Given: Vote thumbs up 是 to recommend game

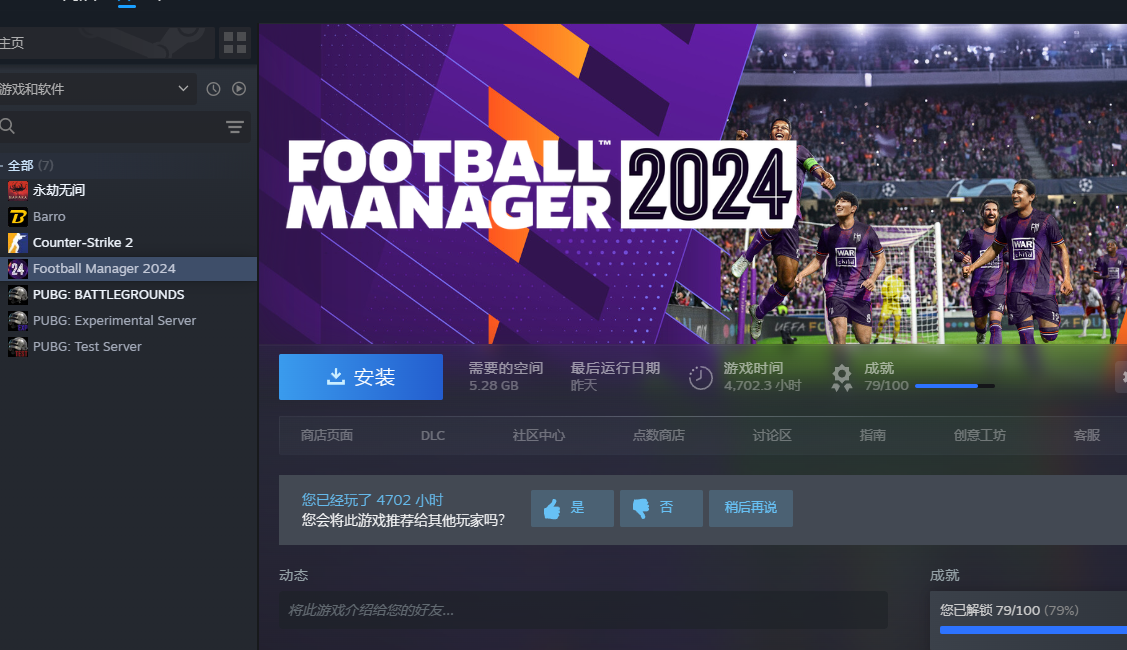Looking at the screenshot, I should [572, 508].
